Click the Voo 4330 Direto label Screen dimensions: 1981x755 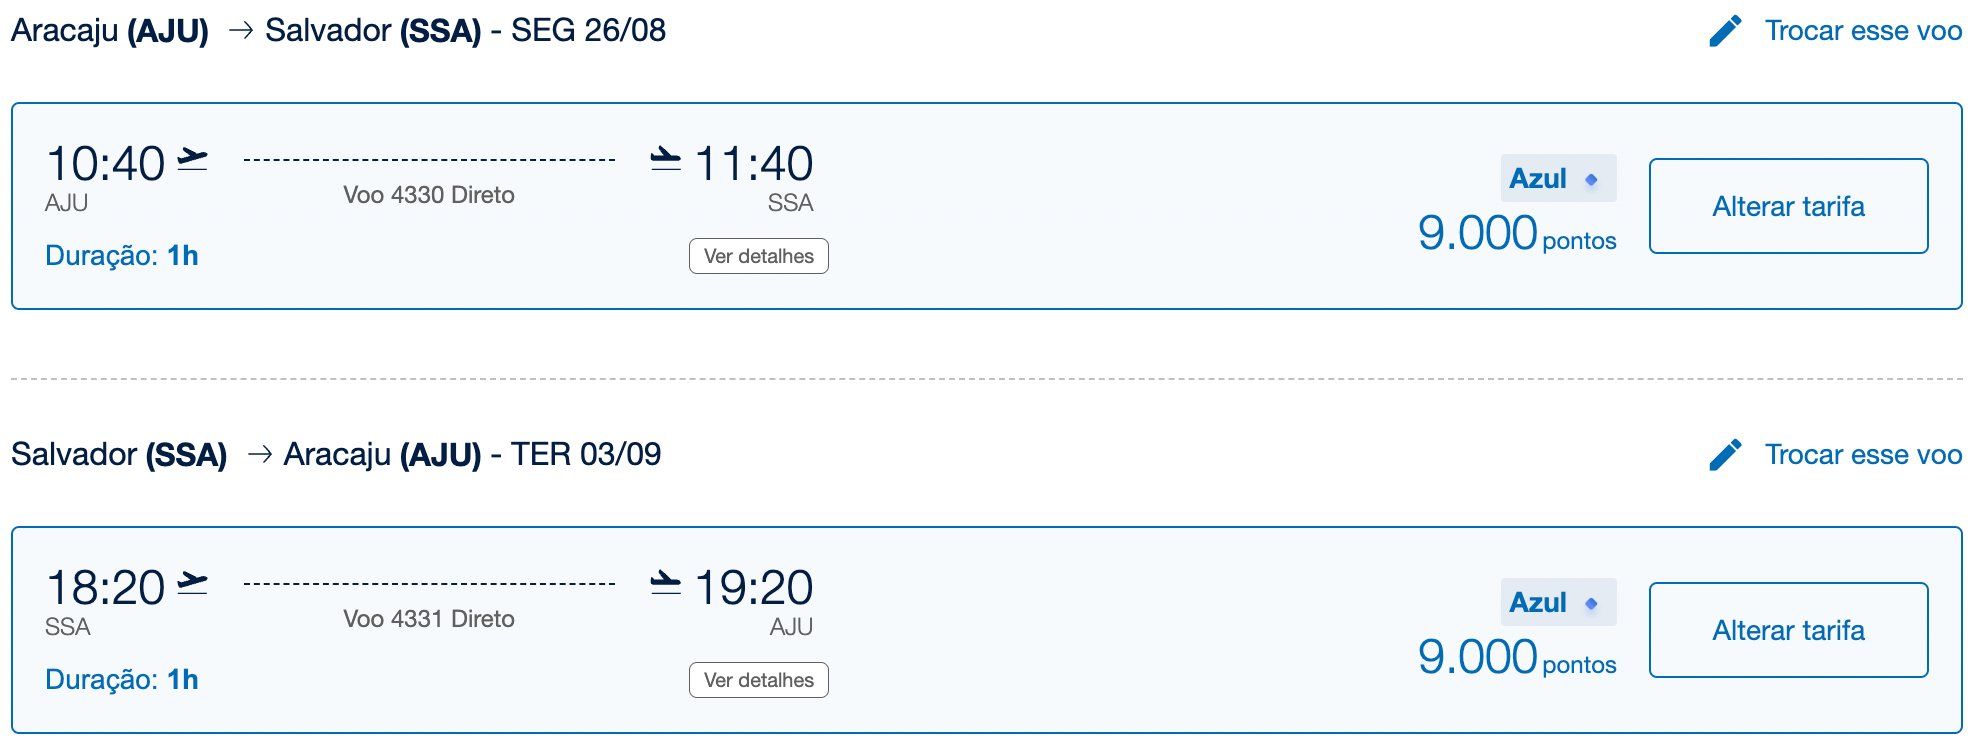[x=428, y=195]
